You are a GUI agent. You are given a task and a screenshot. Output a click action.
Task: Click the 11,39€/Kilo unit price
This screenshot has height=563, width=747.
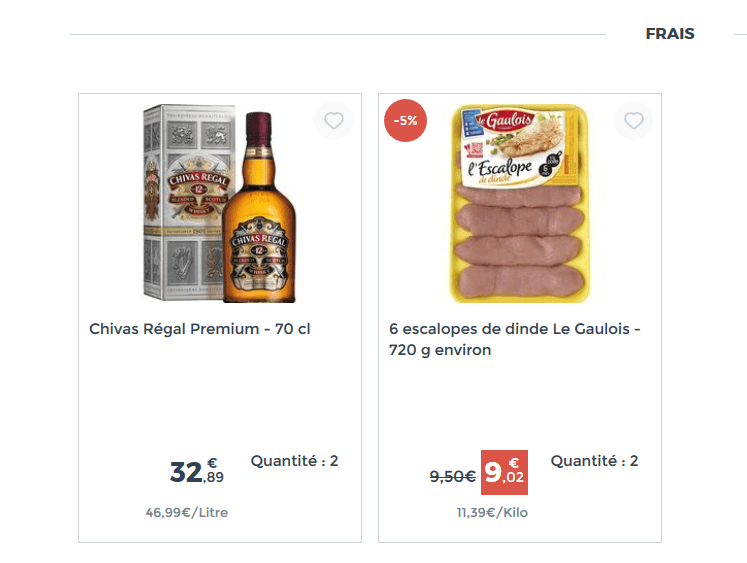(x=492, y=513)
